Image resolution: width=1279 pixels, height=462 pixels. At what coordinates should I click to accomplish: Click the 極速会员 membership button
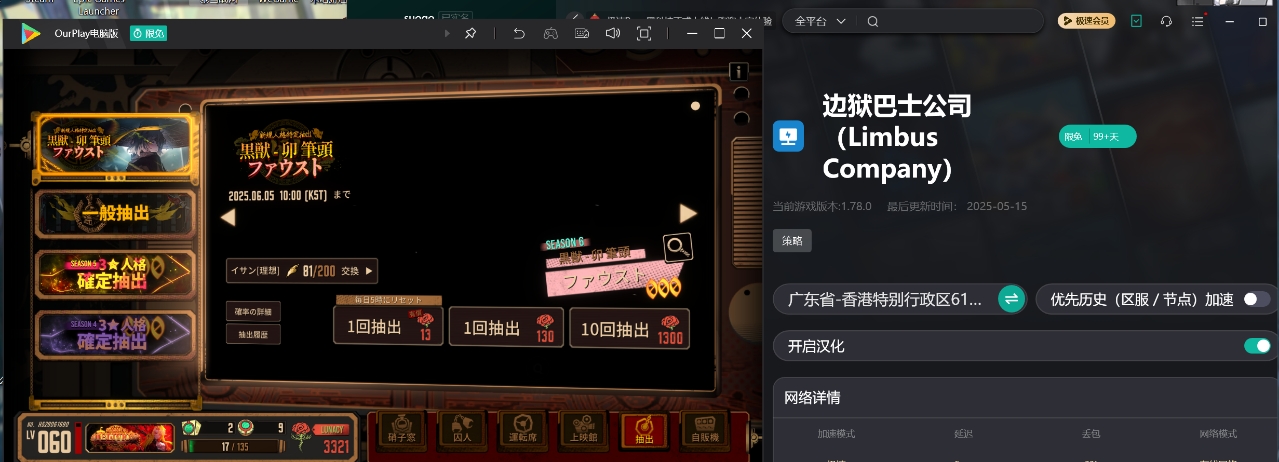point(1086,21)
